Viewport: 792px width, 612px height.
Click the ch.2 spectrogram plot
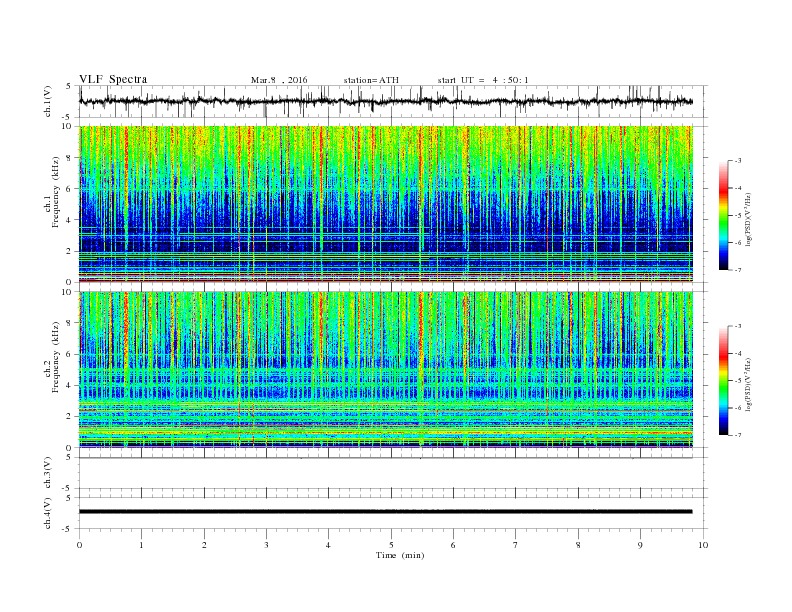(385, 369)
